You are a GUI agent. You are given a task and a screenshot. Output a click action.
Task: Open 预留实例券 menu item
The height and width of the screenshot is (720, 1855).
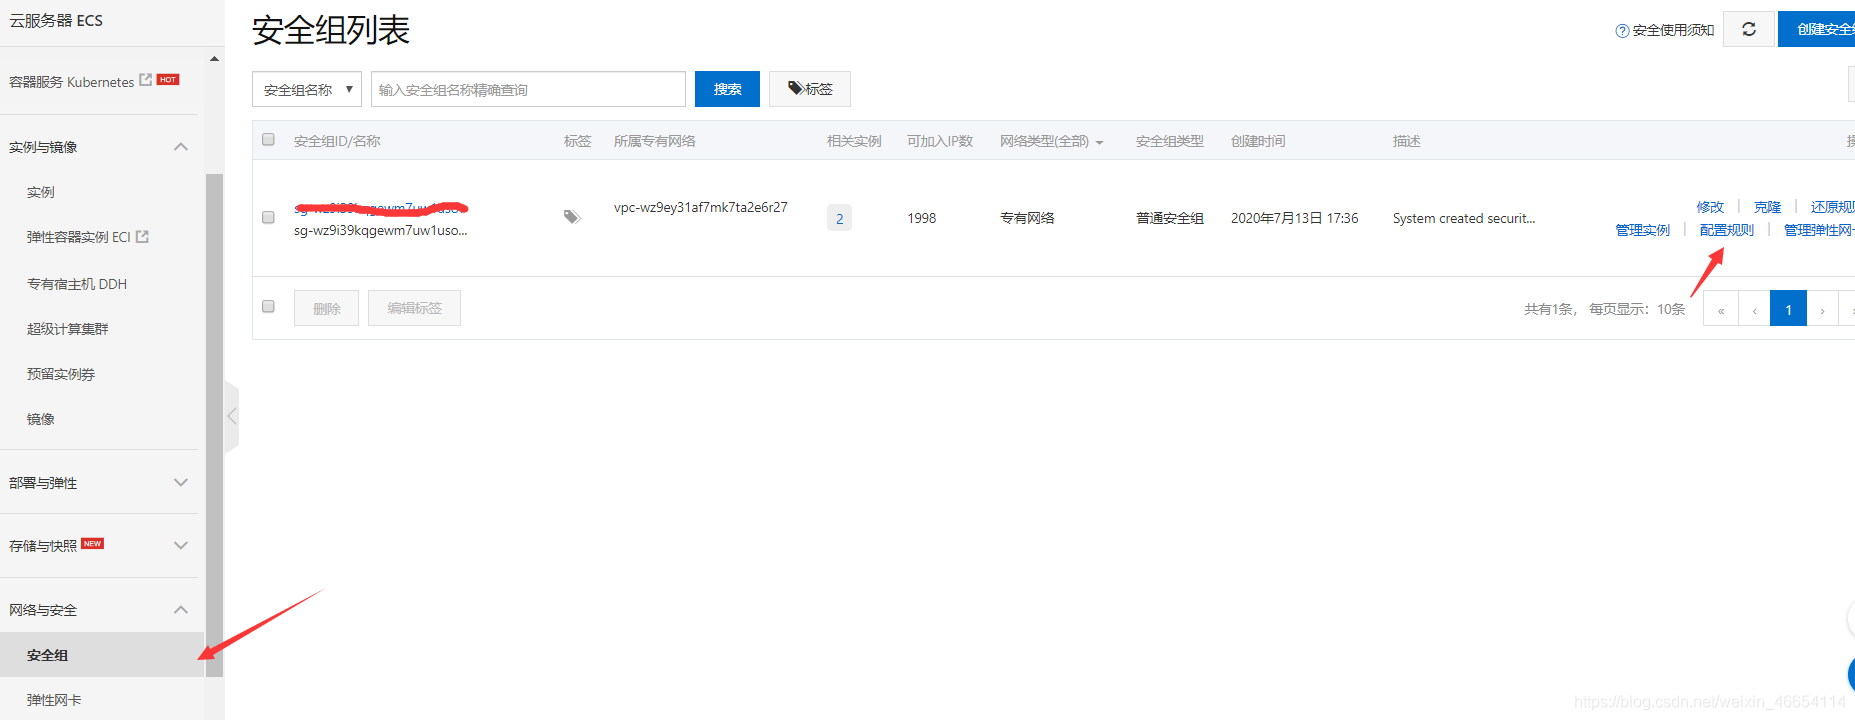[x=61, y=374]
